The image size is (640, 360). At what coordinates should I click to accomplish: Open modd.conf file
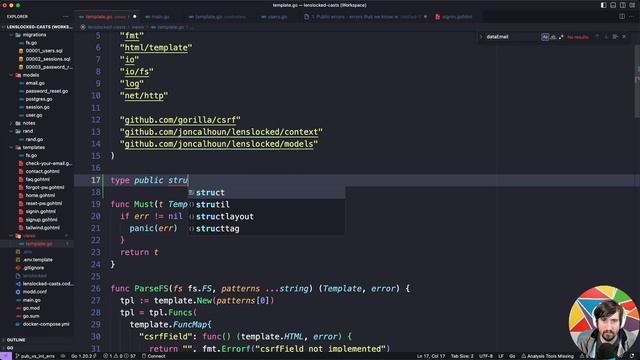pos(35,292)
